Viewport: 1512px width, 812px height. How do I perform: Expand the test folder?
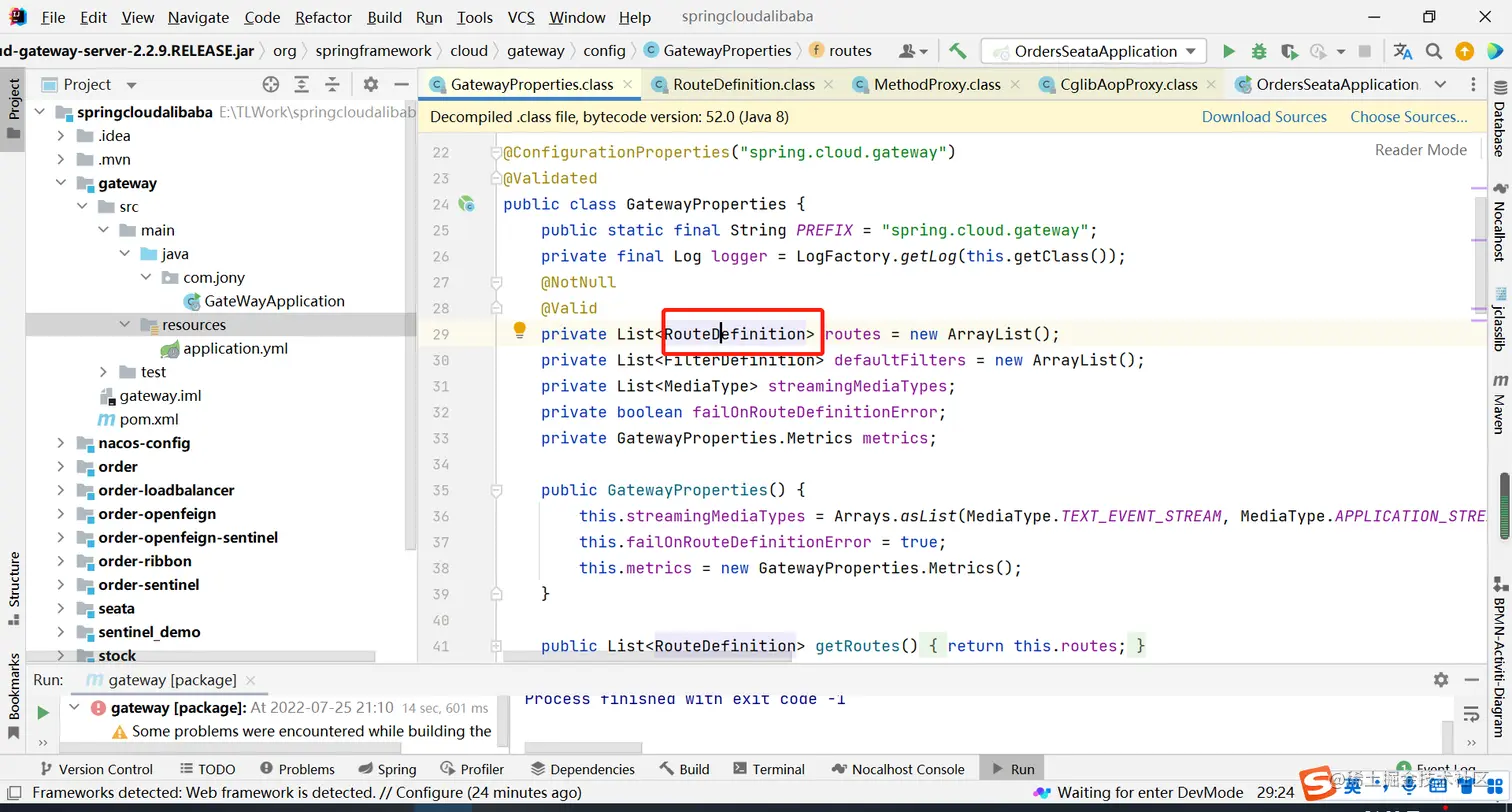pos(103,372)
